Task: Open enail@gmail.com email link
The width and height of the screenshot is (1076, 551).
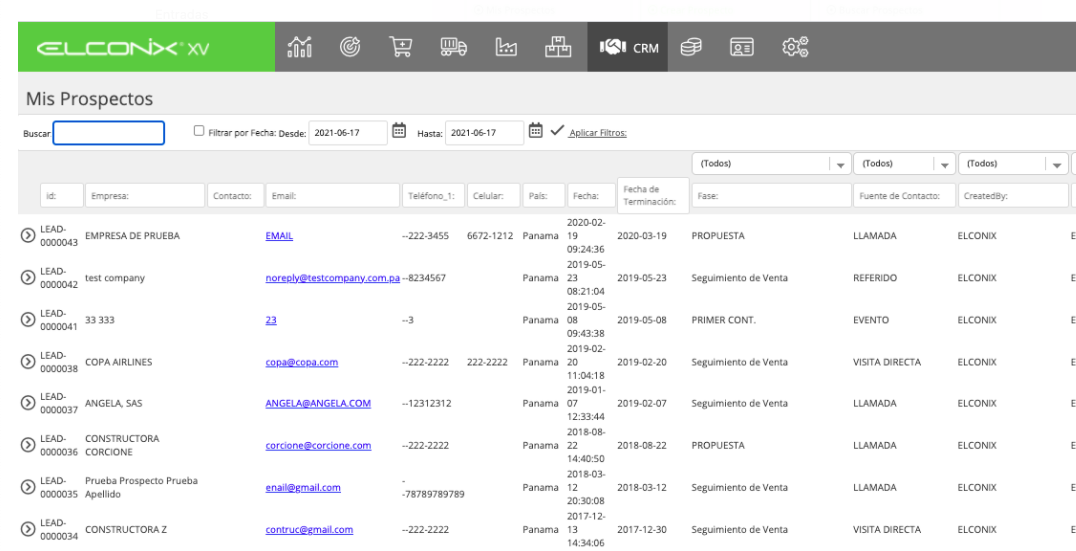Action: [x=303, y=487]
